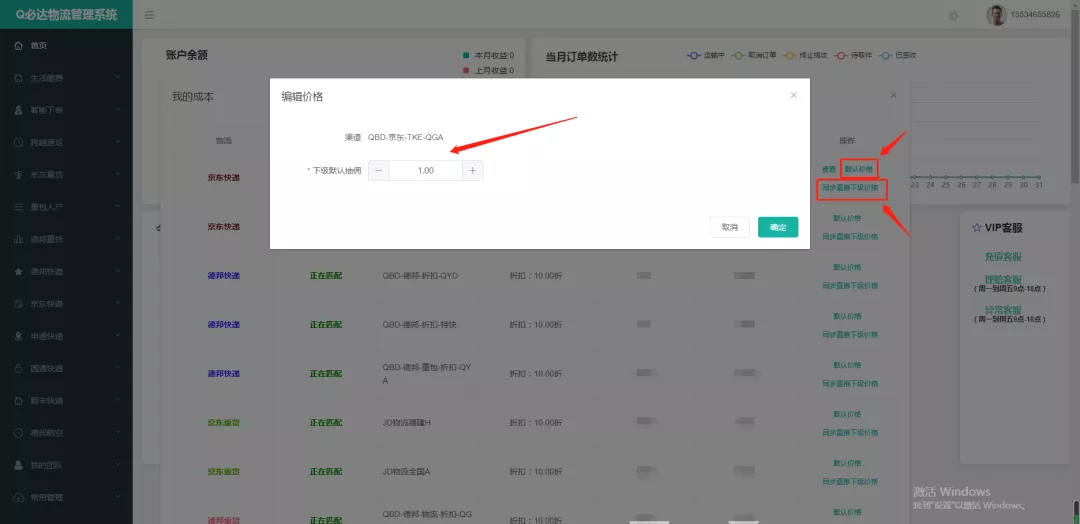Screen dimensions: 1080x524
Task: Click the user avatar photo
Action: tap(996, 15)
